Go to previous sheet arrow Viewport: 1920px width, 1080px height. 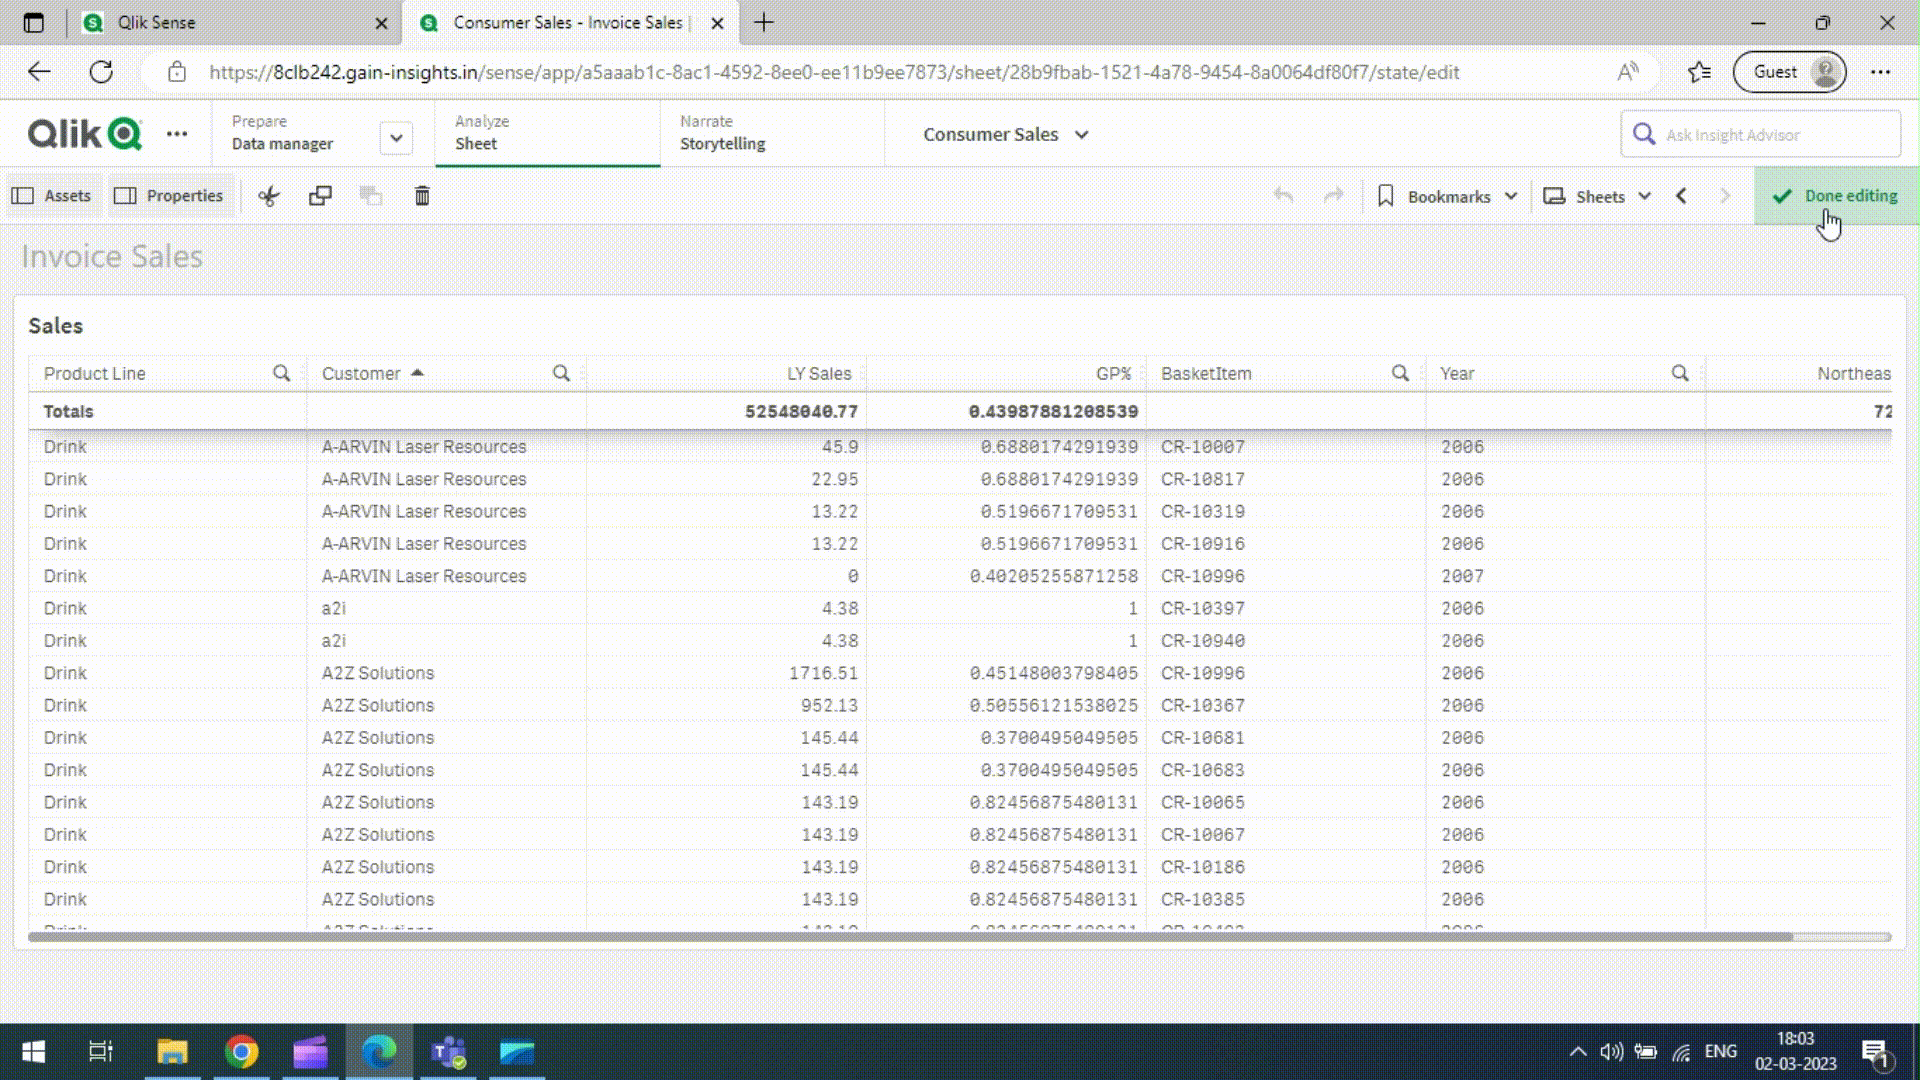[1682, 196]
